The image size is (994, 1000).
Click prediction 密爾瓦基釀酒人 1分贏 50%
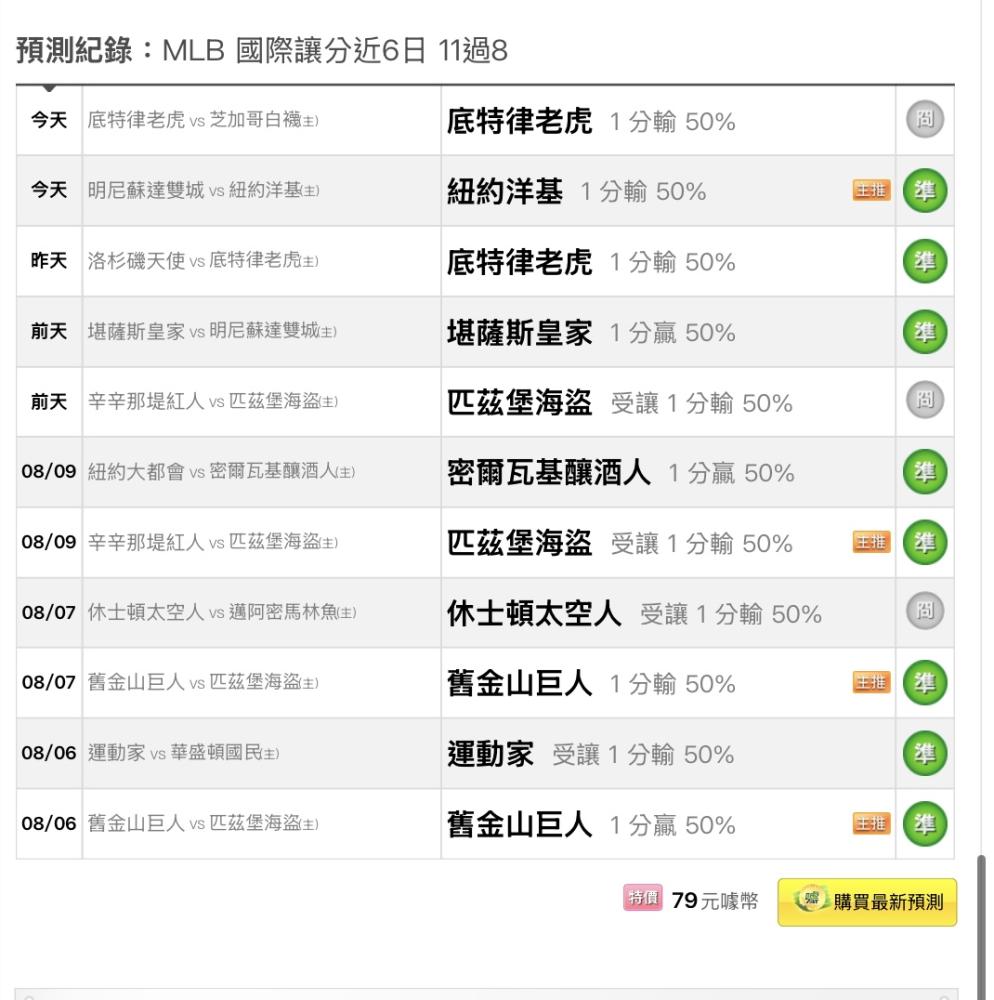[x=621, y=473]
